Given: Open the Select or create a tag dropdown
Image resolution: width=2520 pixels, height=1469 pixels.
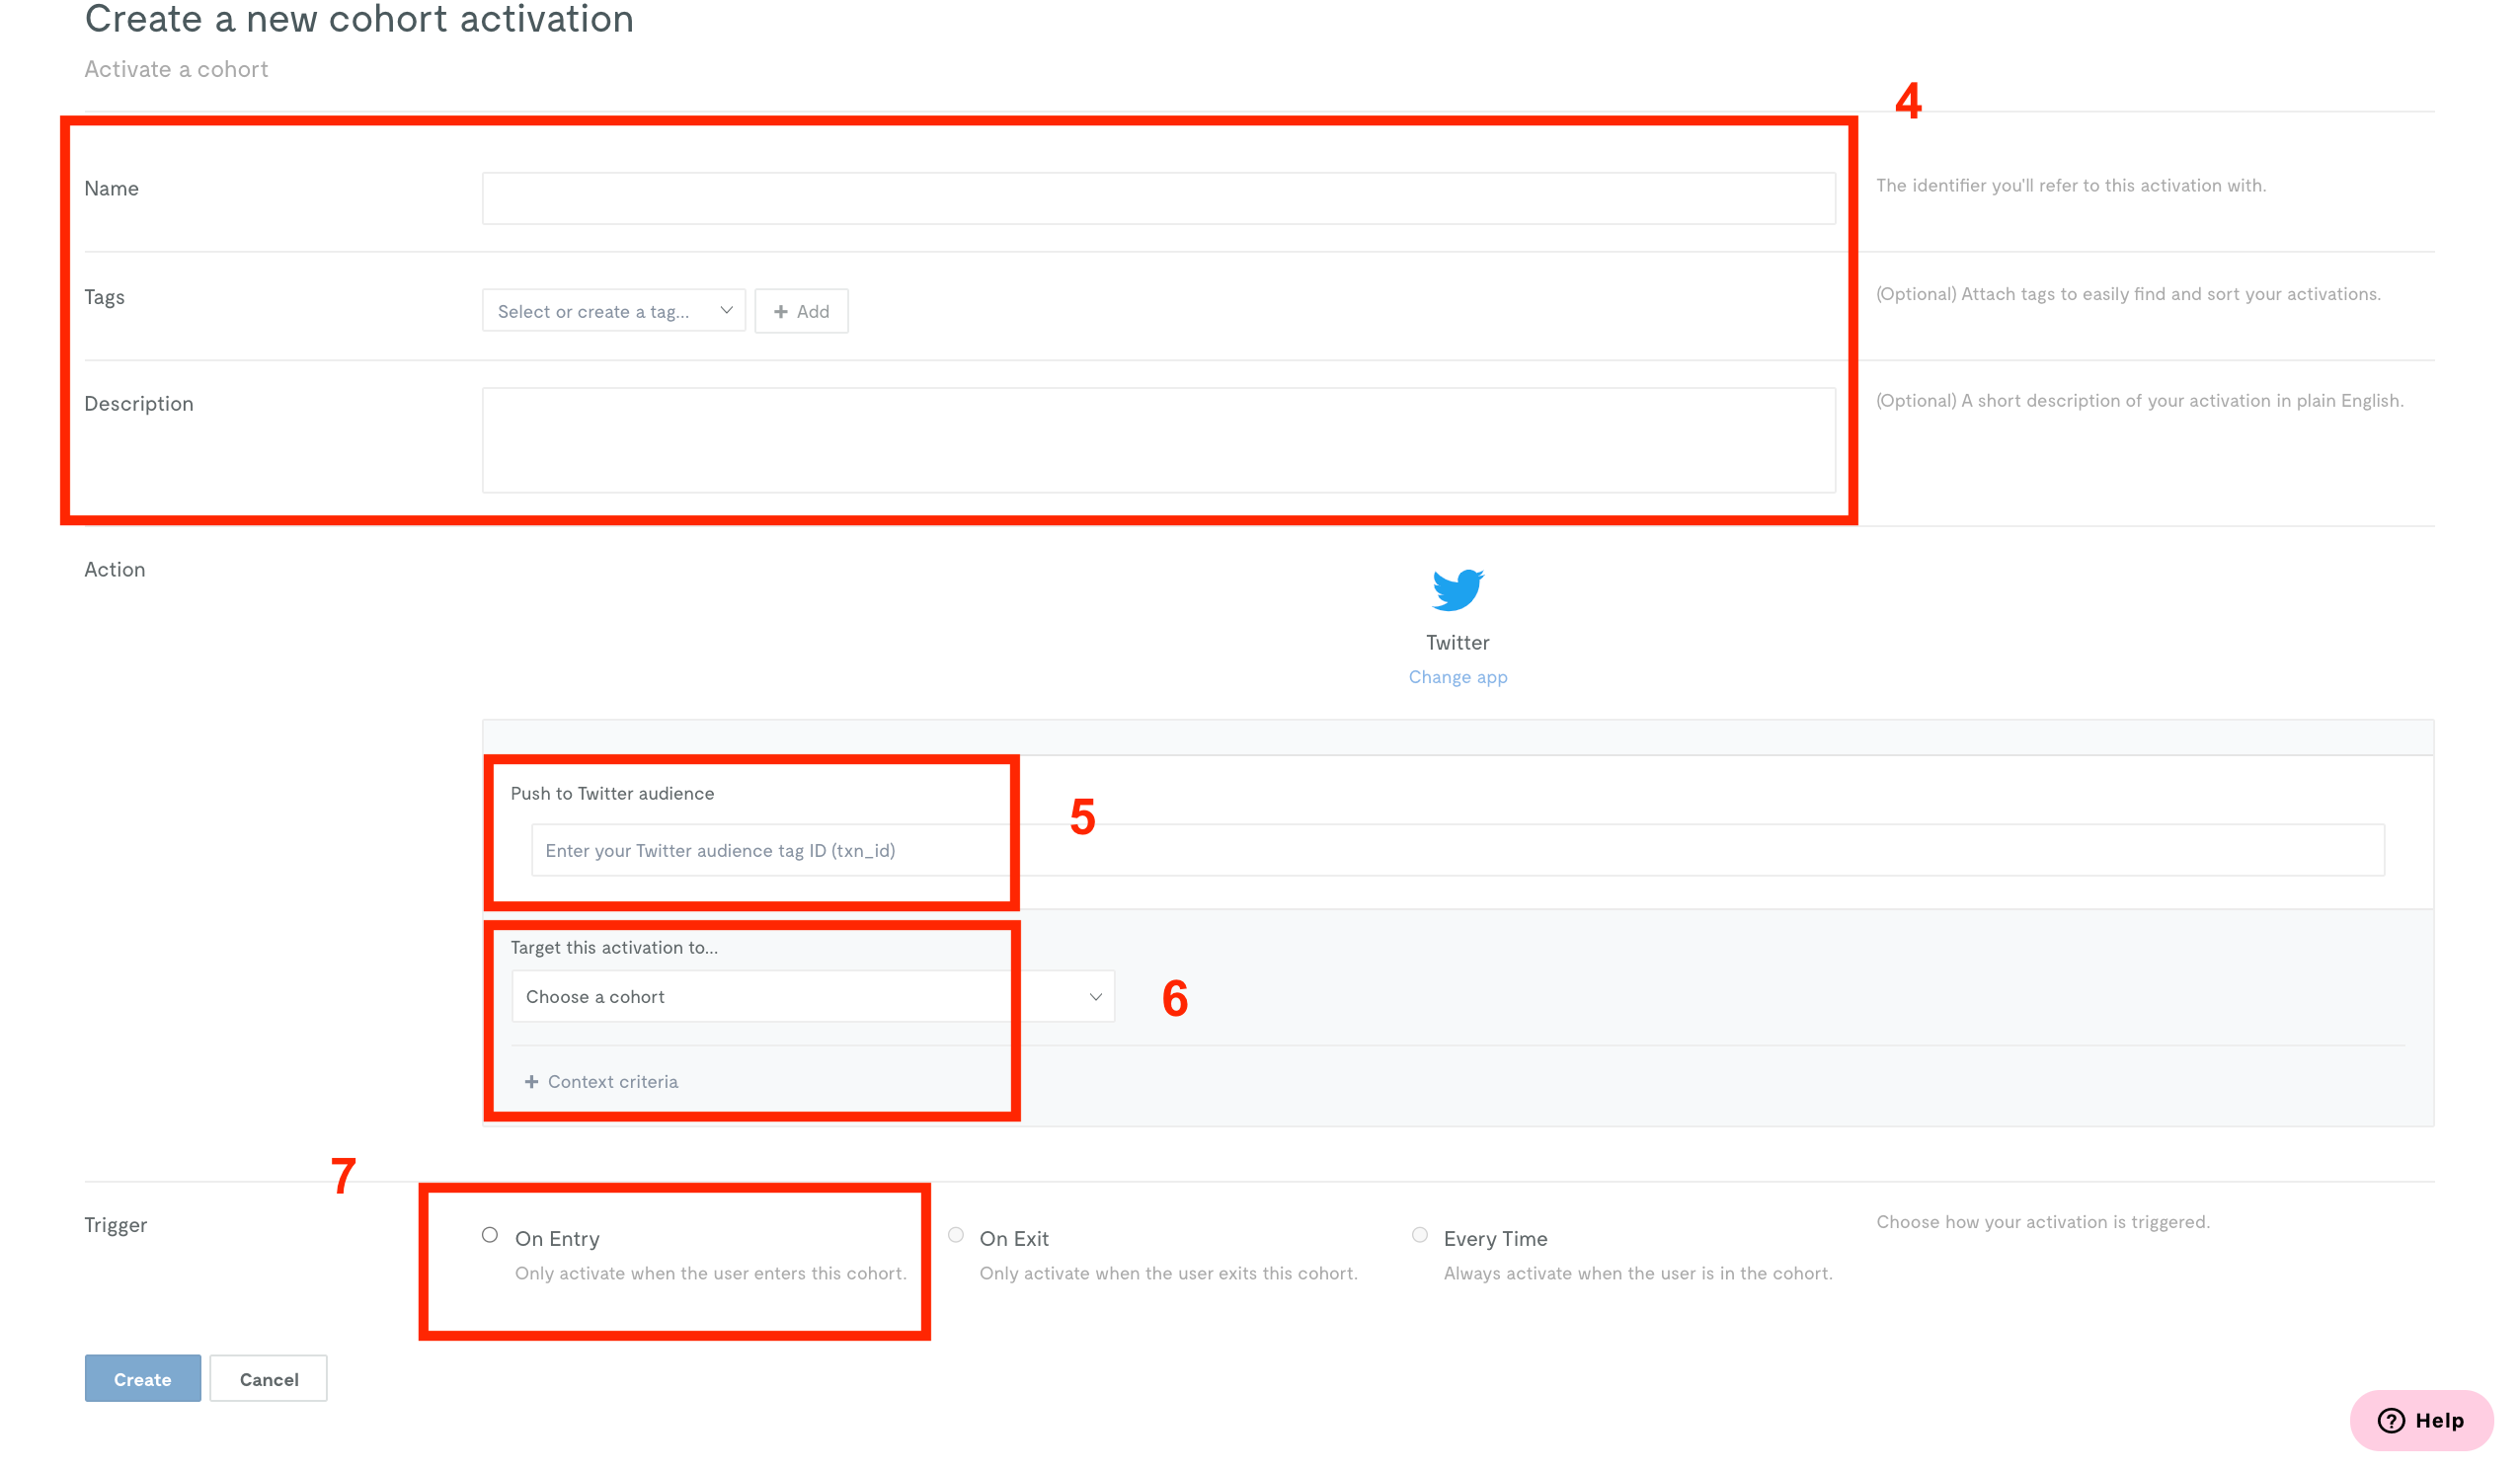Looking at the screenshot, I should tap(614, 311).
